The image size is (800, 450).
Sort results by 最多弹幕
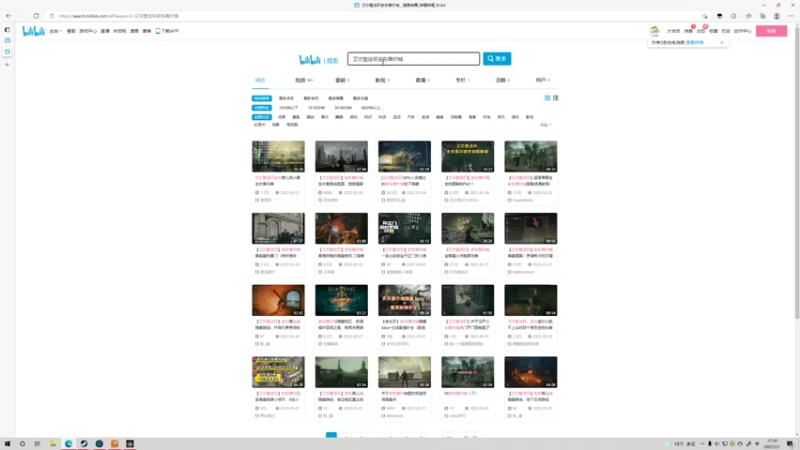336,98
